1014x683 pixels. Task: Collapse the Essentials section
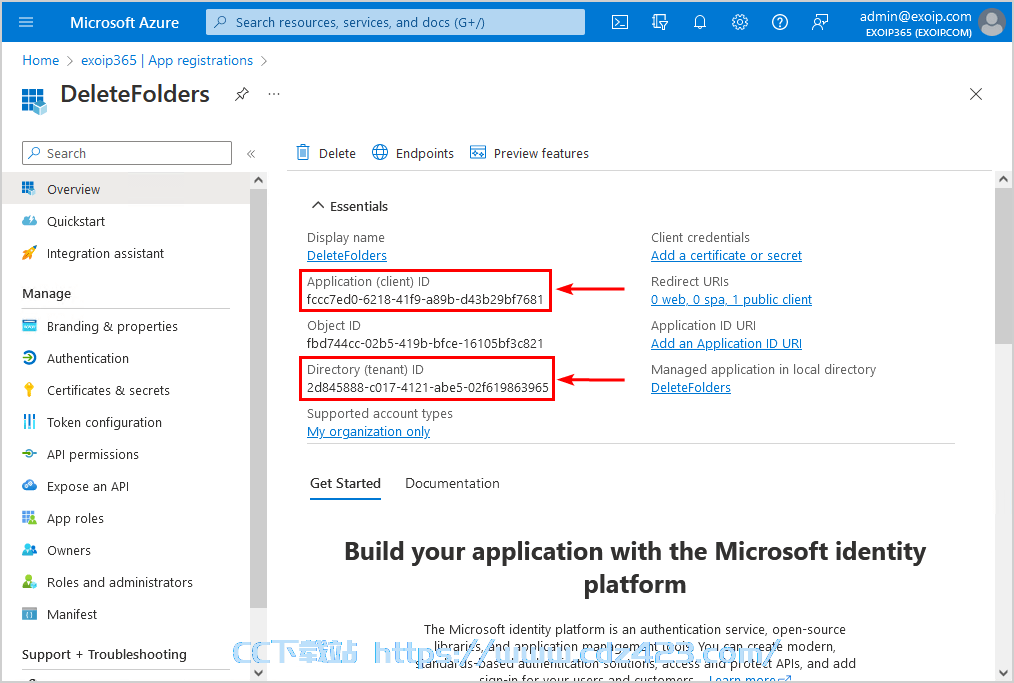[318, 206]
